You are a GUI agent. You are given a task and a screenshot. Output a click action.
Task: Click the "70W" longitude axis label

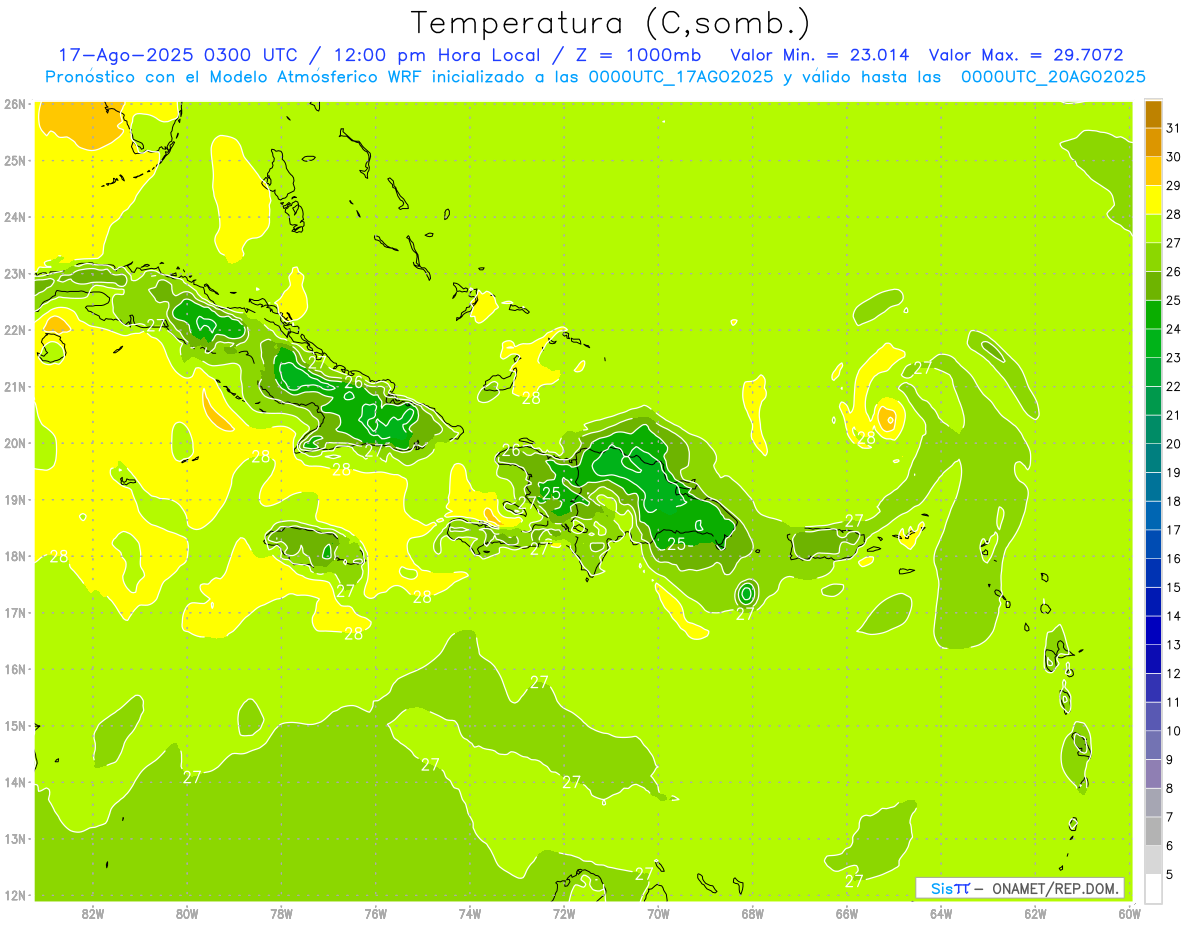[658, 912]
